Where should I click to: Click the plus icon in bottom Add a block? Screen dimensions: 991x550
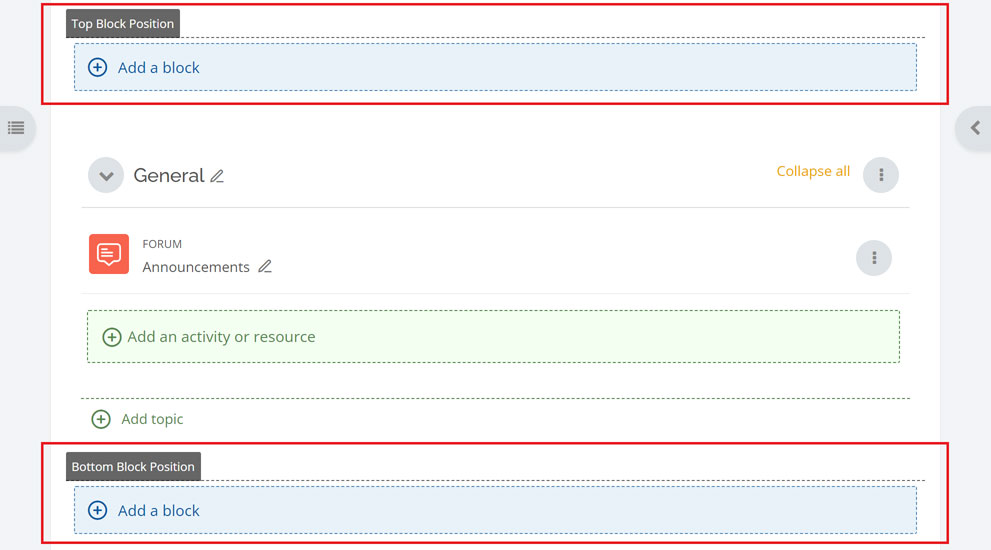97,510
